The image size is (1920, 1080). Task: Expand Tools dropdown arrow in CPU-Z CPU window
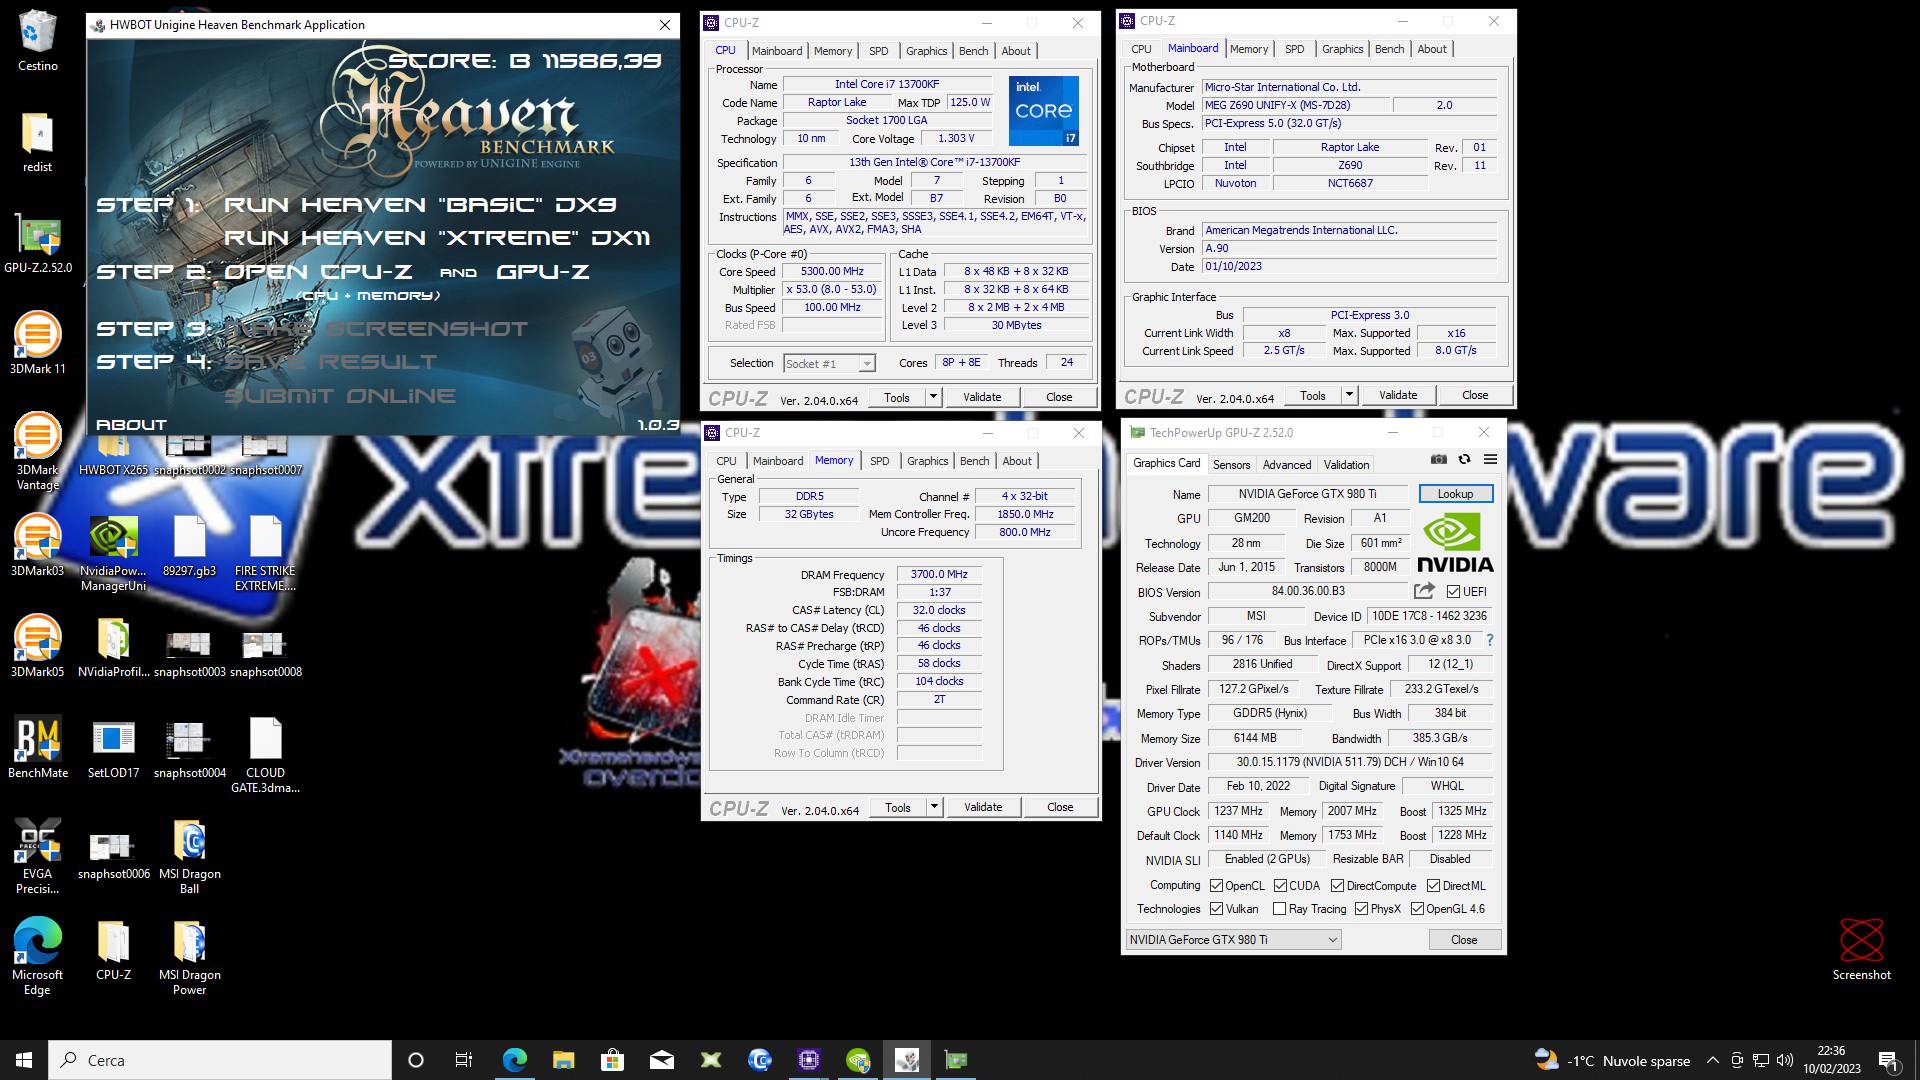coord(933,397)
